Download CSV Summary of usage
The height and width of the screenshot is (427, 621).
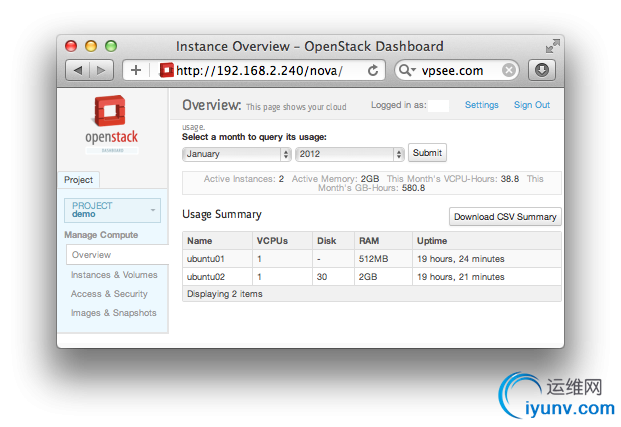click(505, 217)
